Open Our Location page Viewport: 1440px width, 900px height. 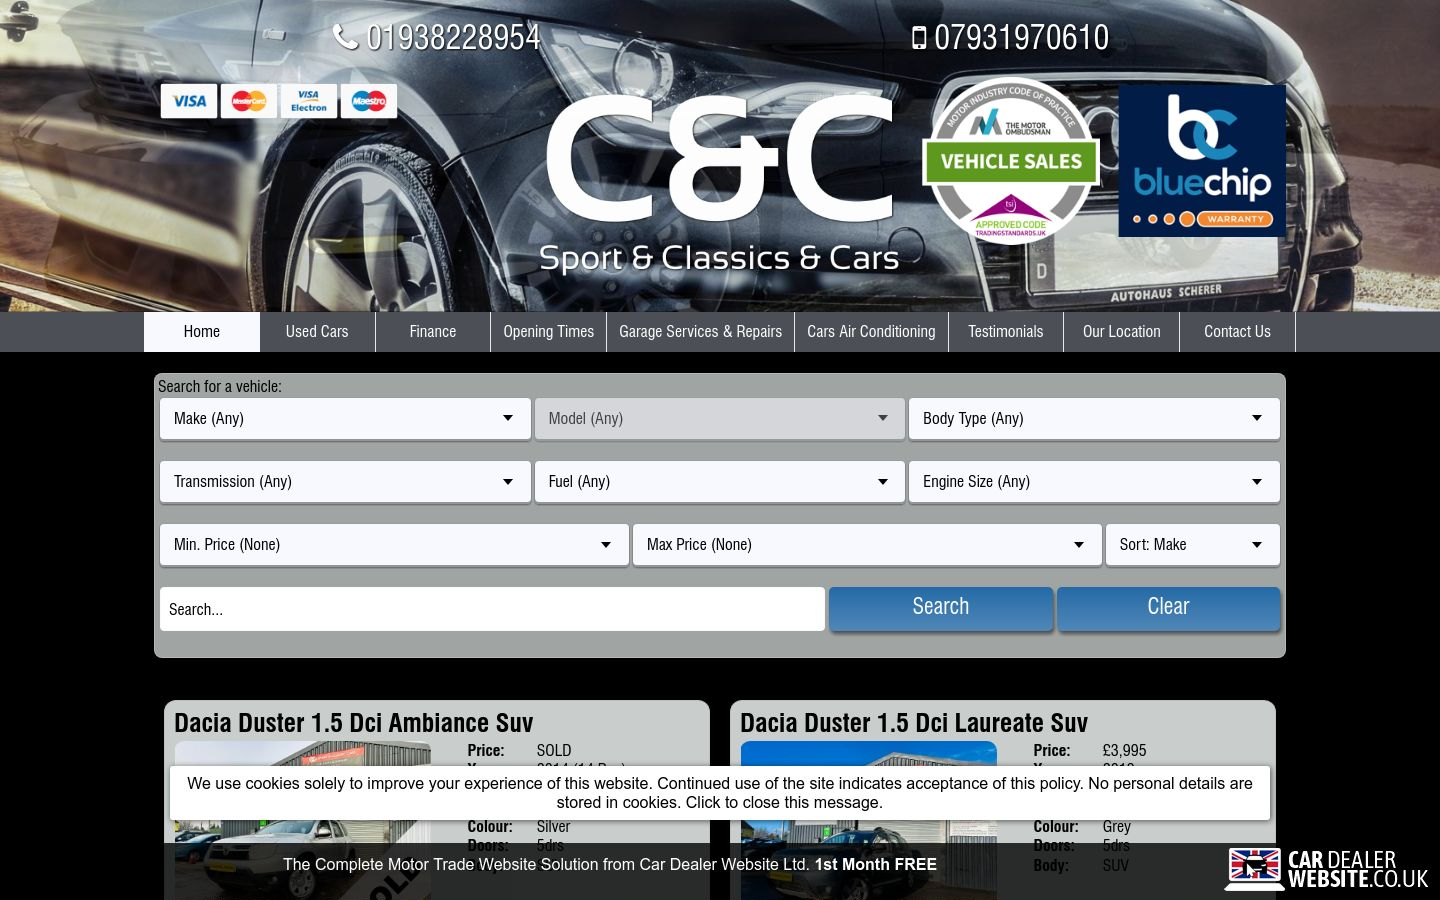pyautogui.click(x=1122, y=332)
